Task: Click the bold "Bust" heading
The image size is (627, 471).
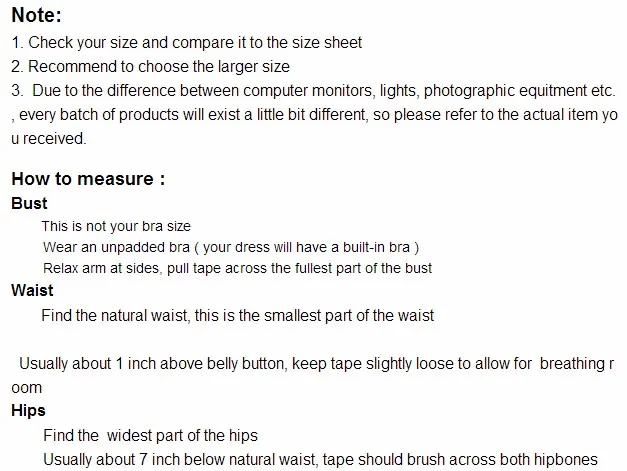Action: click(29, 203)
